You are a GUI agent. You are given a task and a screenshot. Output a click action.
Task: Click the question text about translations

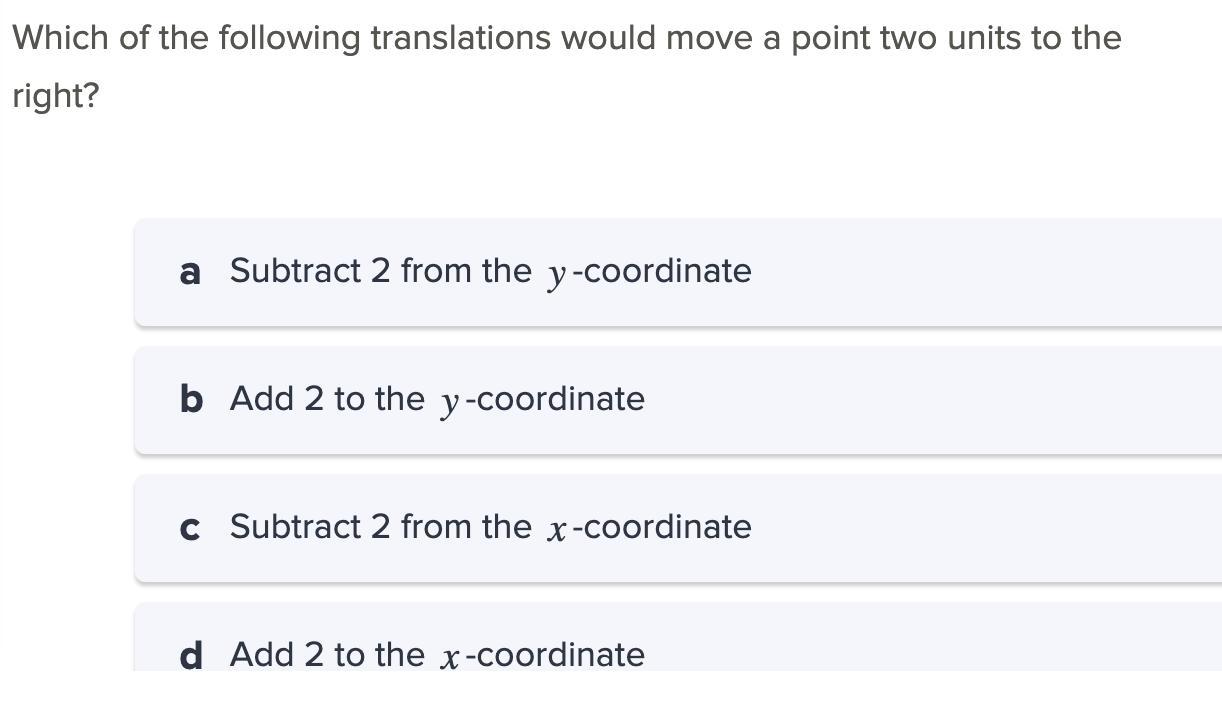(x=566, y=39)
